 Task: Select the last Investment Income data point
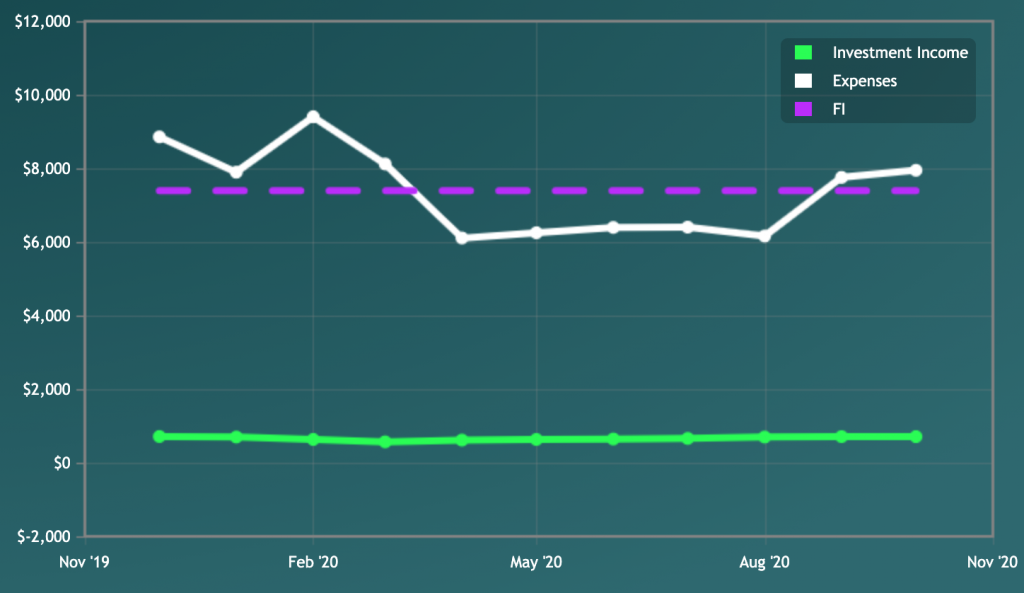point(916,437)
